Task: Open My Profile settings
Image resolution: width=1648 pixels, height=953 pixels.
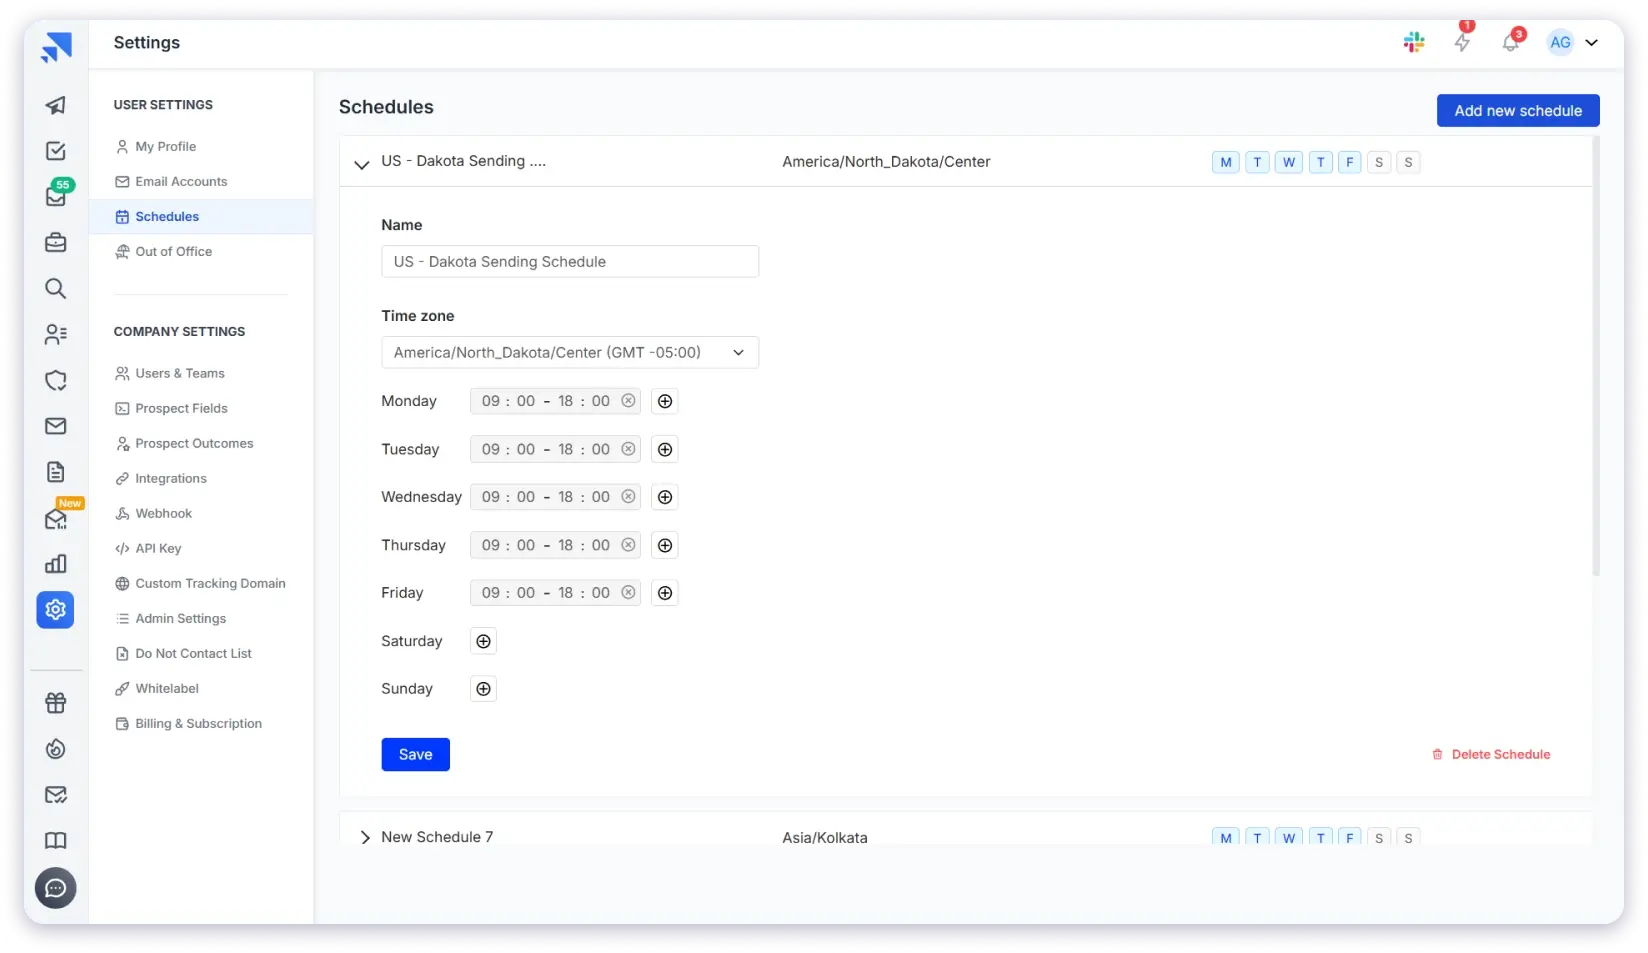Action: pyautogui.click(x=165, y=146)
